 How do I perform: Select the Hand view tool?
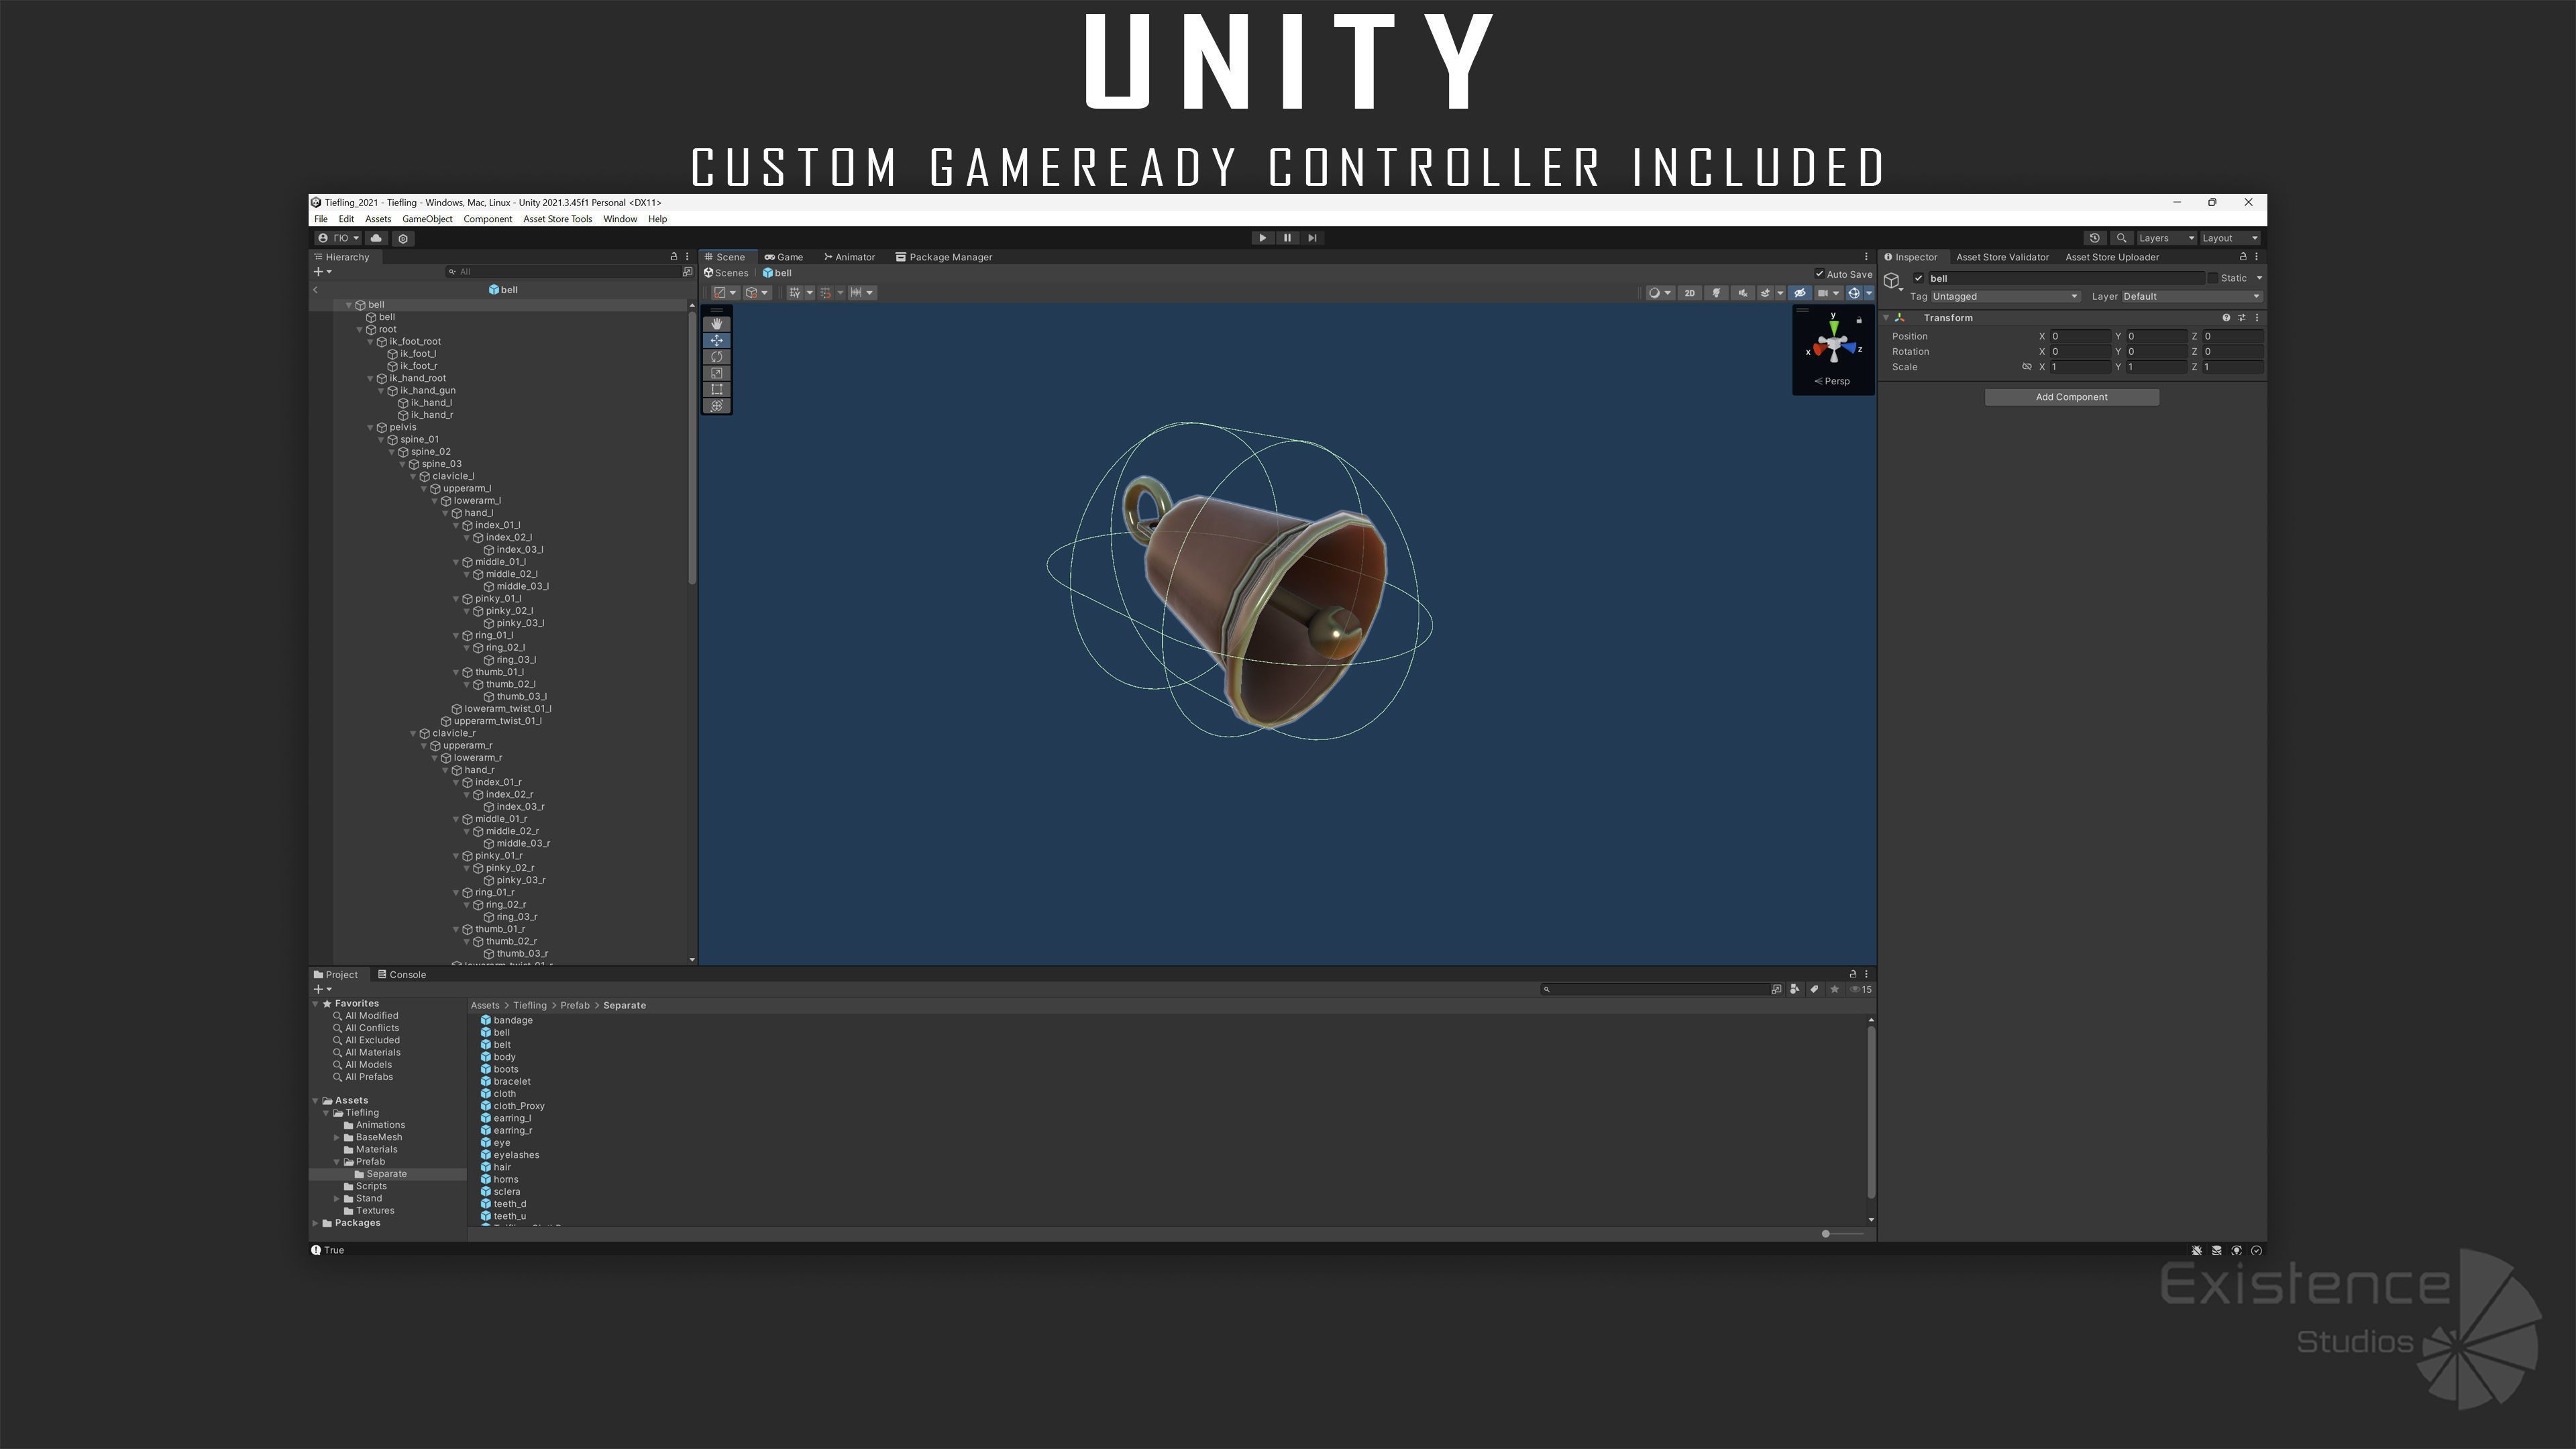[x=716, y=324]
